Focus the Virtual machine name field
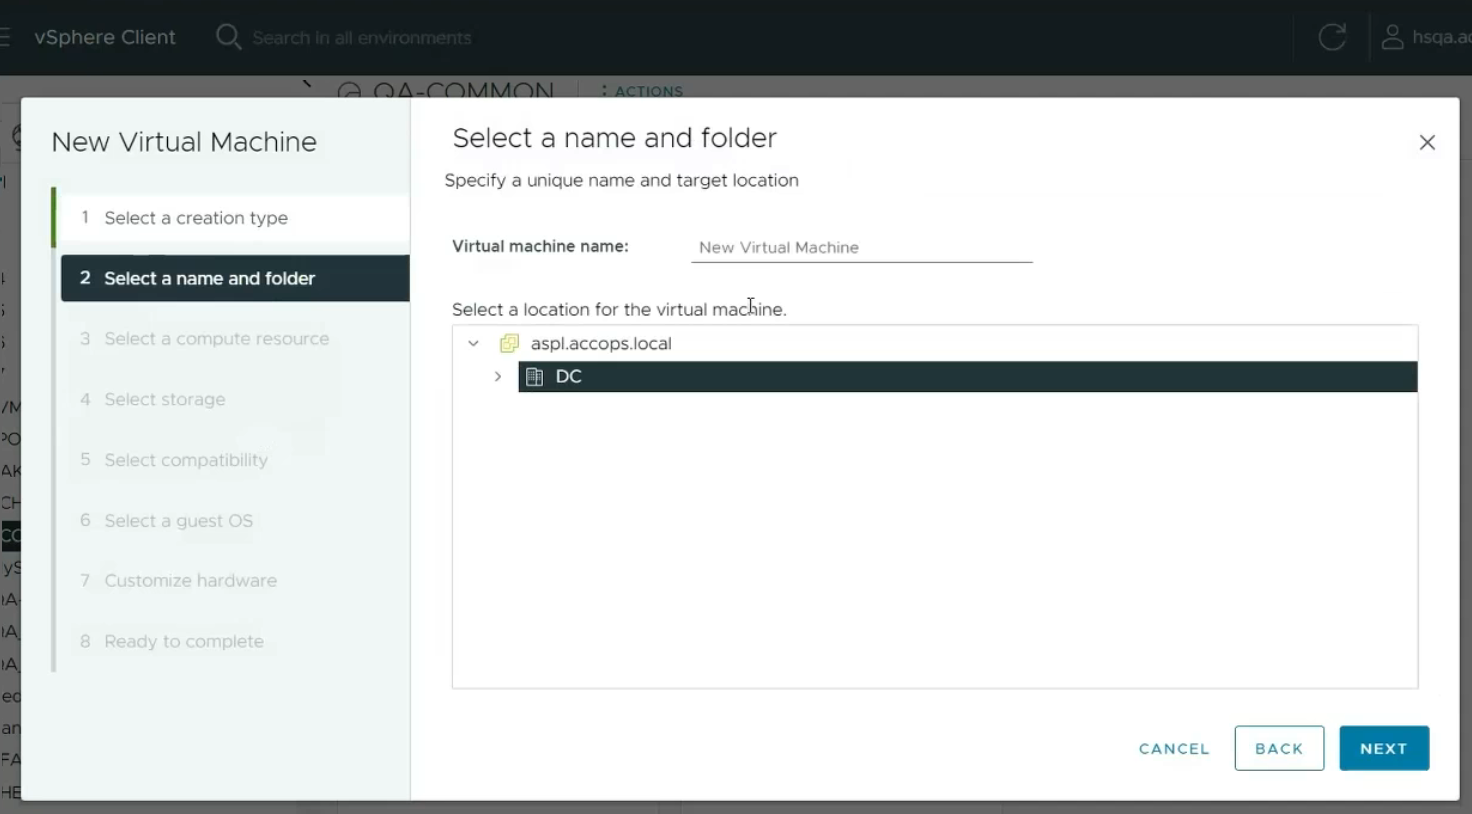The height and width of the screenshot is (814, 1472). tap(861, 247)
